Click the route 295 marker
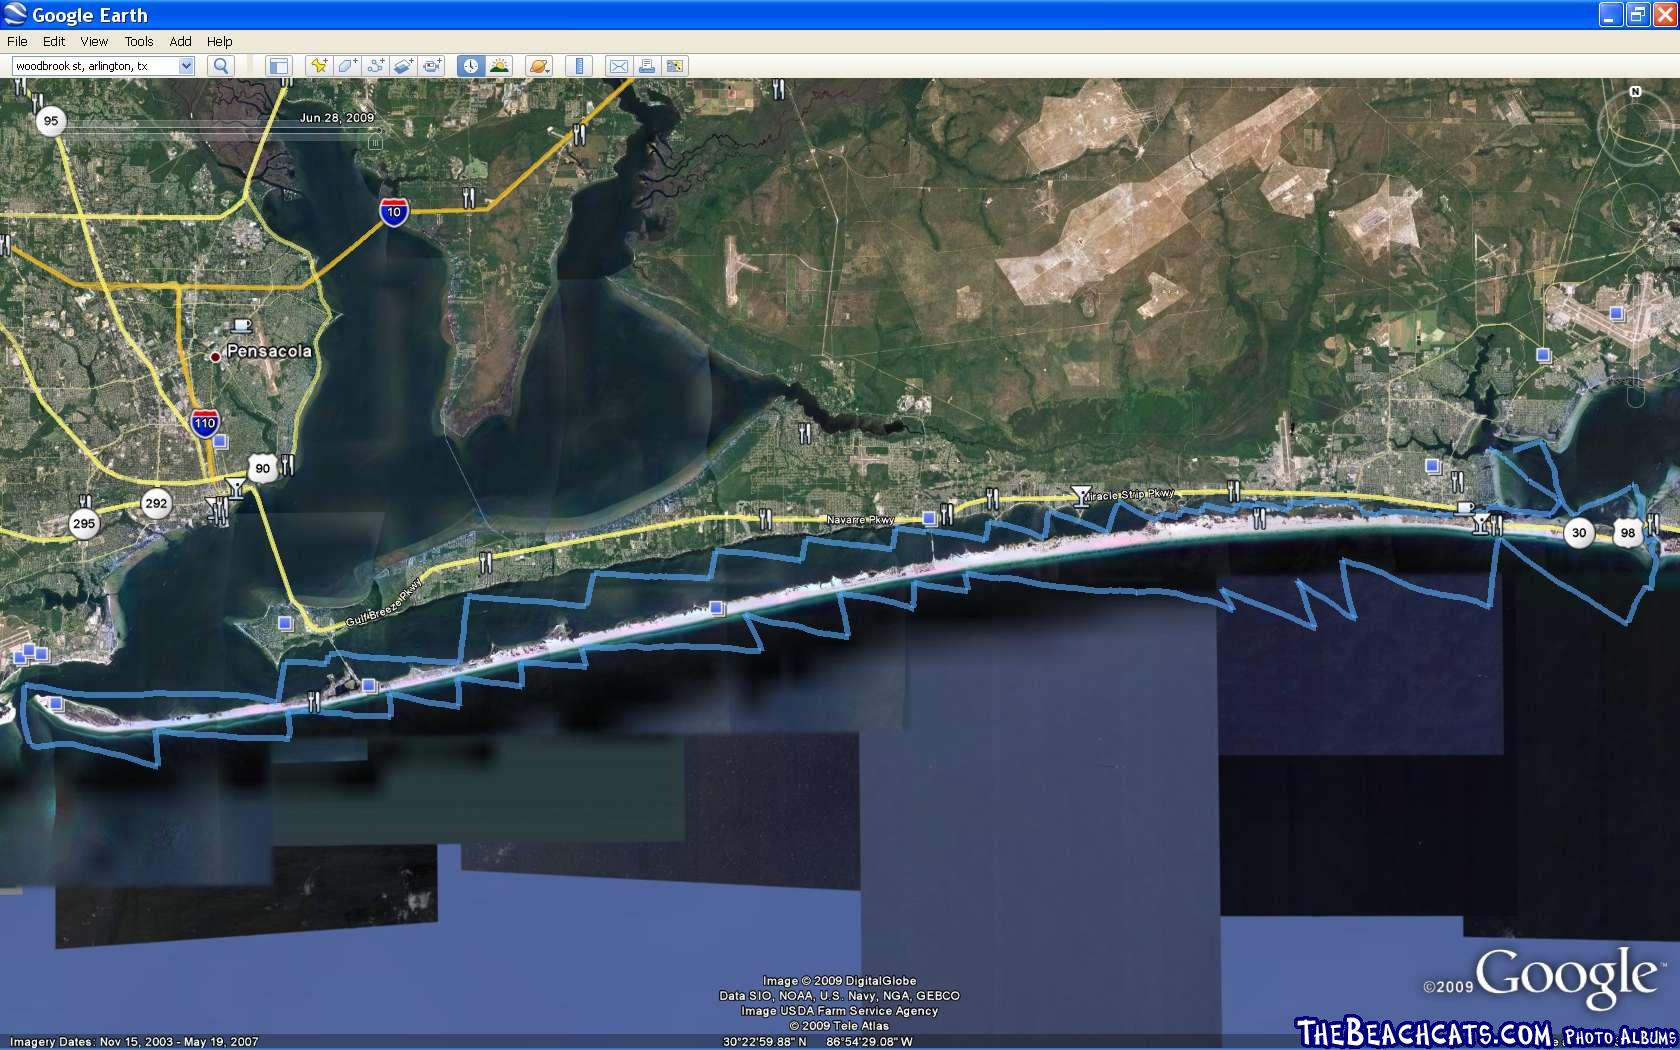 point(84,523)
